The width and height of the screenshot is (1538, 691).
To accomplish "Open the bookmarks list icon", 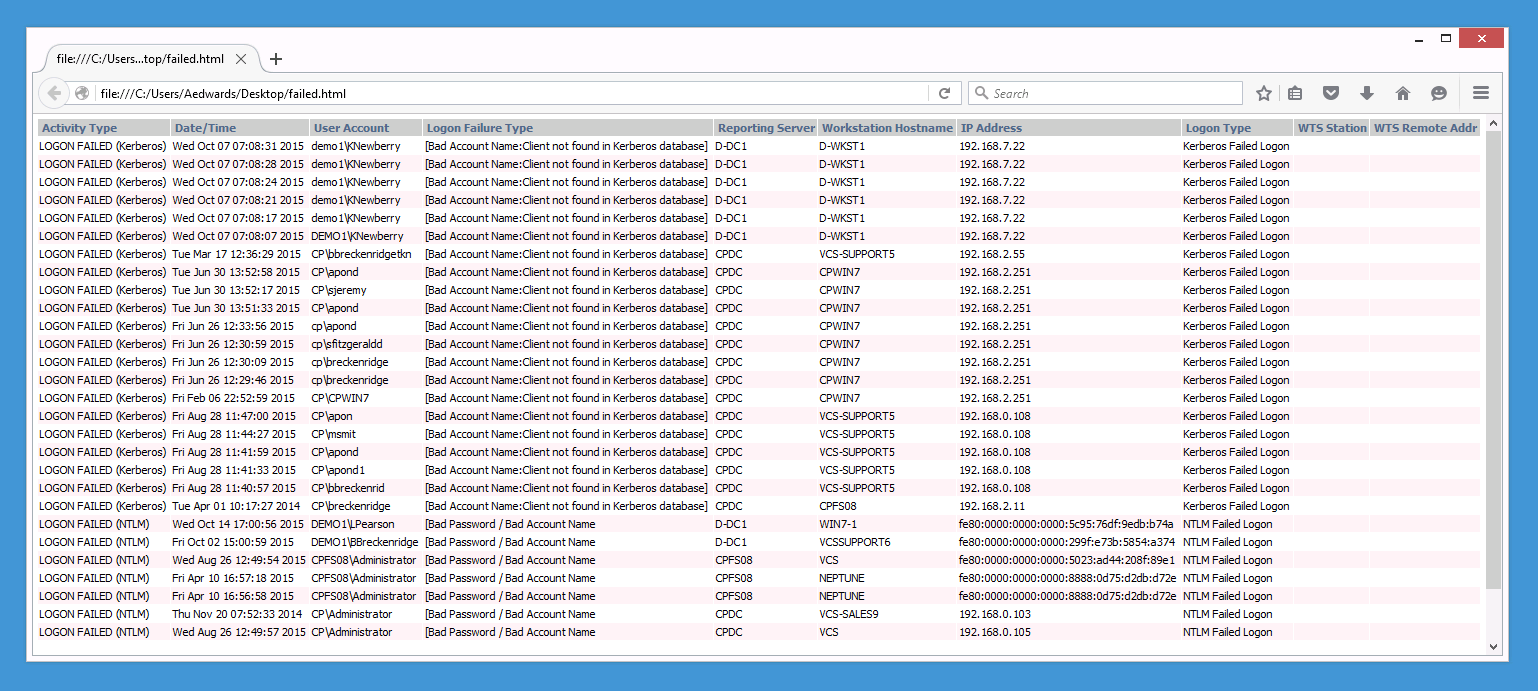I will [1295, 93].
